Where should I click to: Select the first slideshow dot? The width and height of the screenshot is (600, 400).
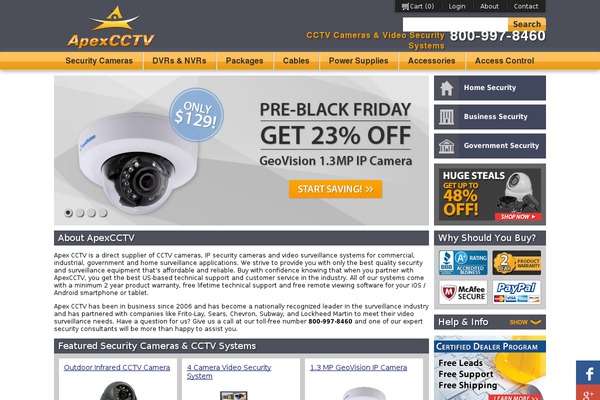68,212
